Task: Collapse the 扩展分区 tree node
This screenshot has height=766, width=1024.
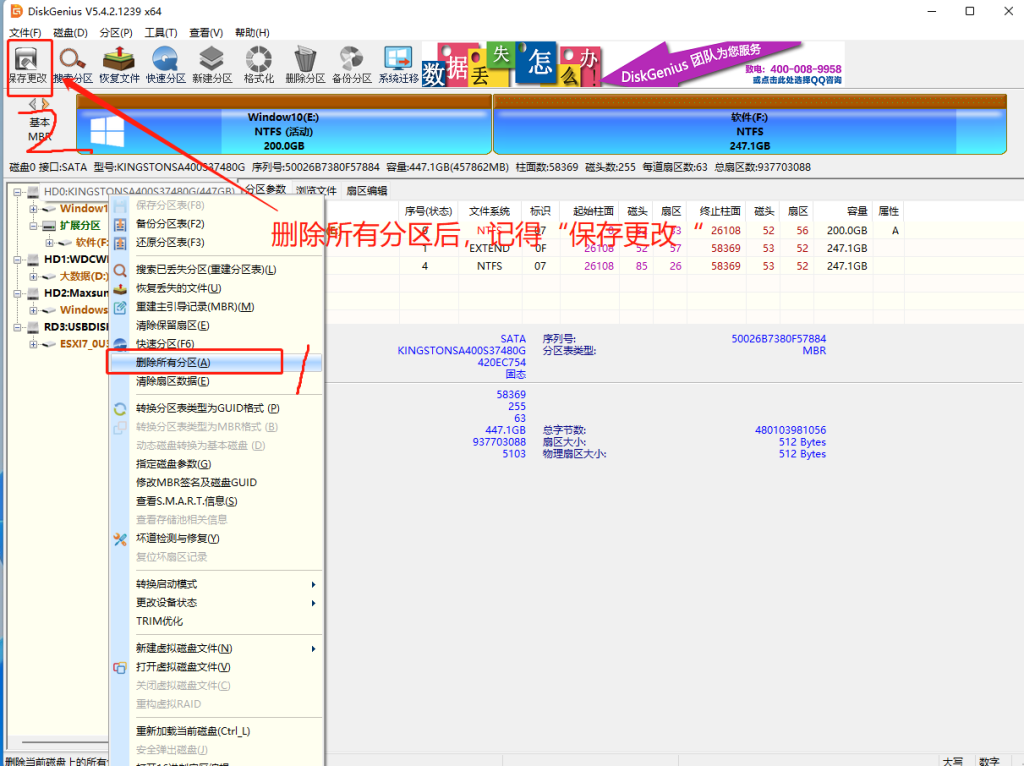Action: point(33,226)
